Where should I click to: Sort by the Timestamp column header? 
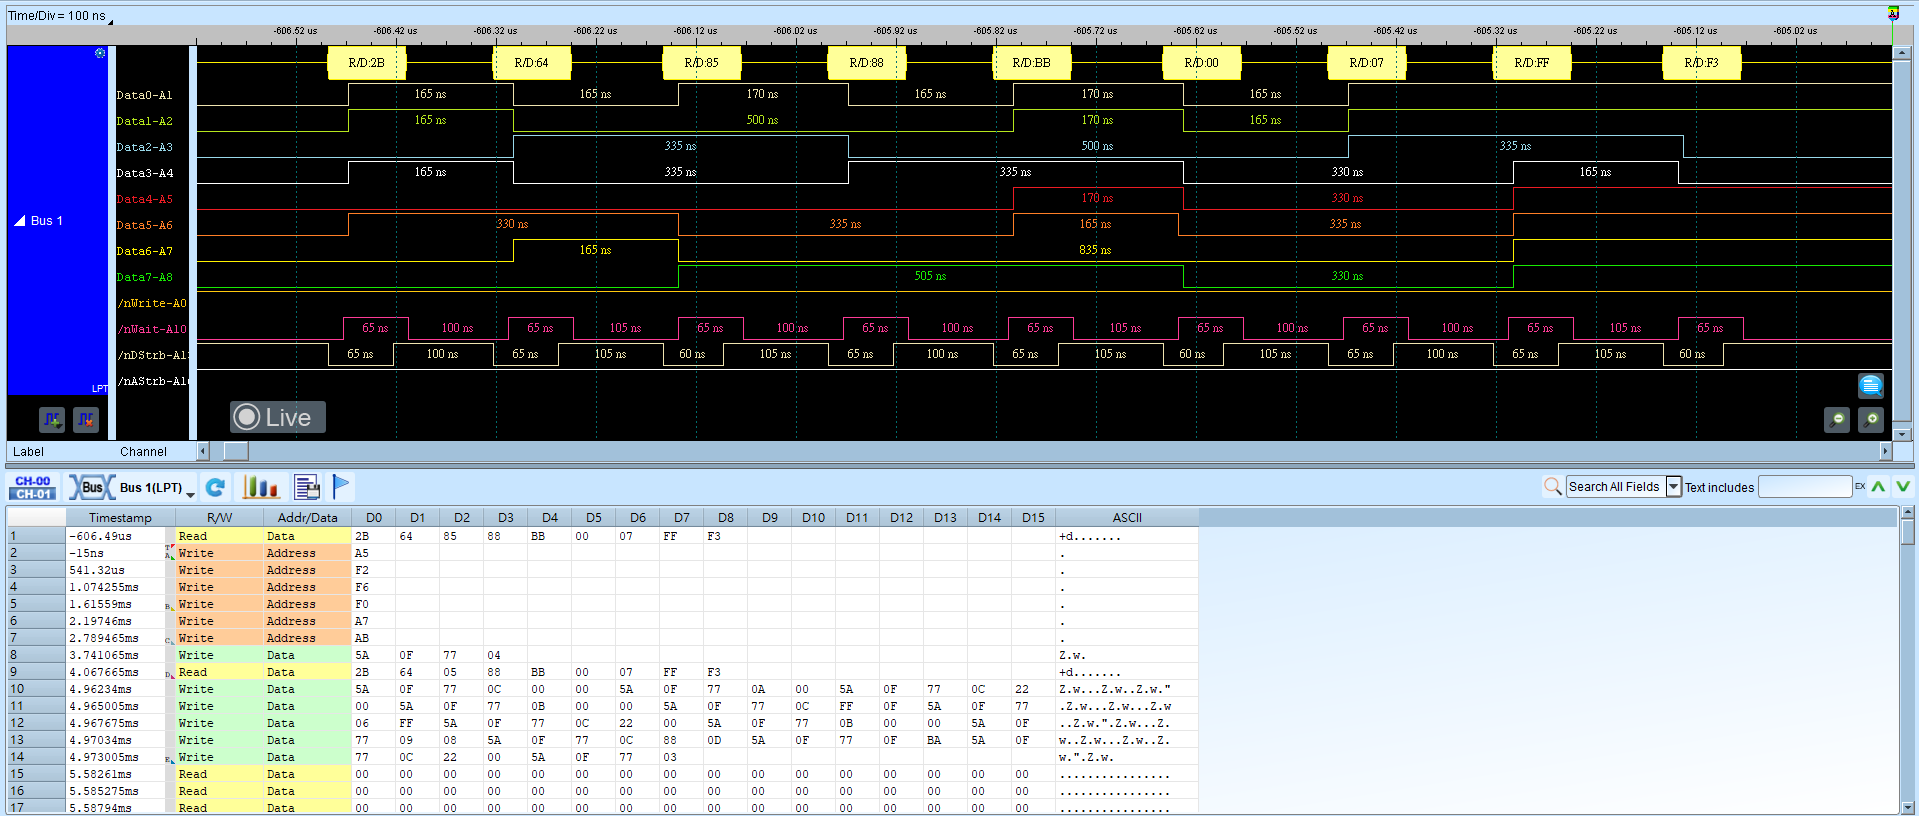[x=120, y=518]
